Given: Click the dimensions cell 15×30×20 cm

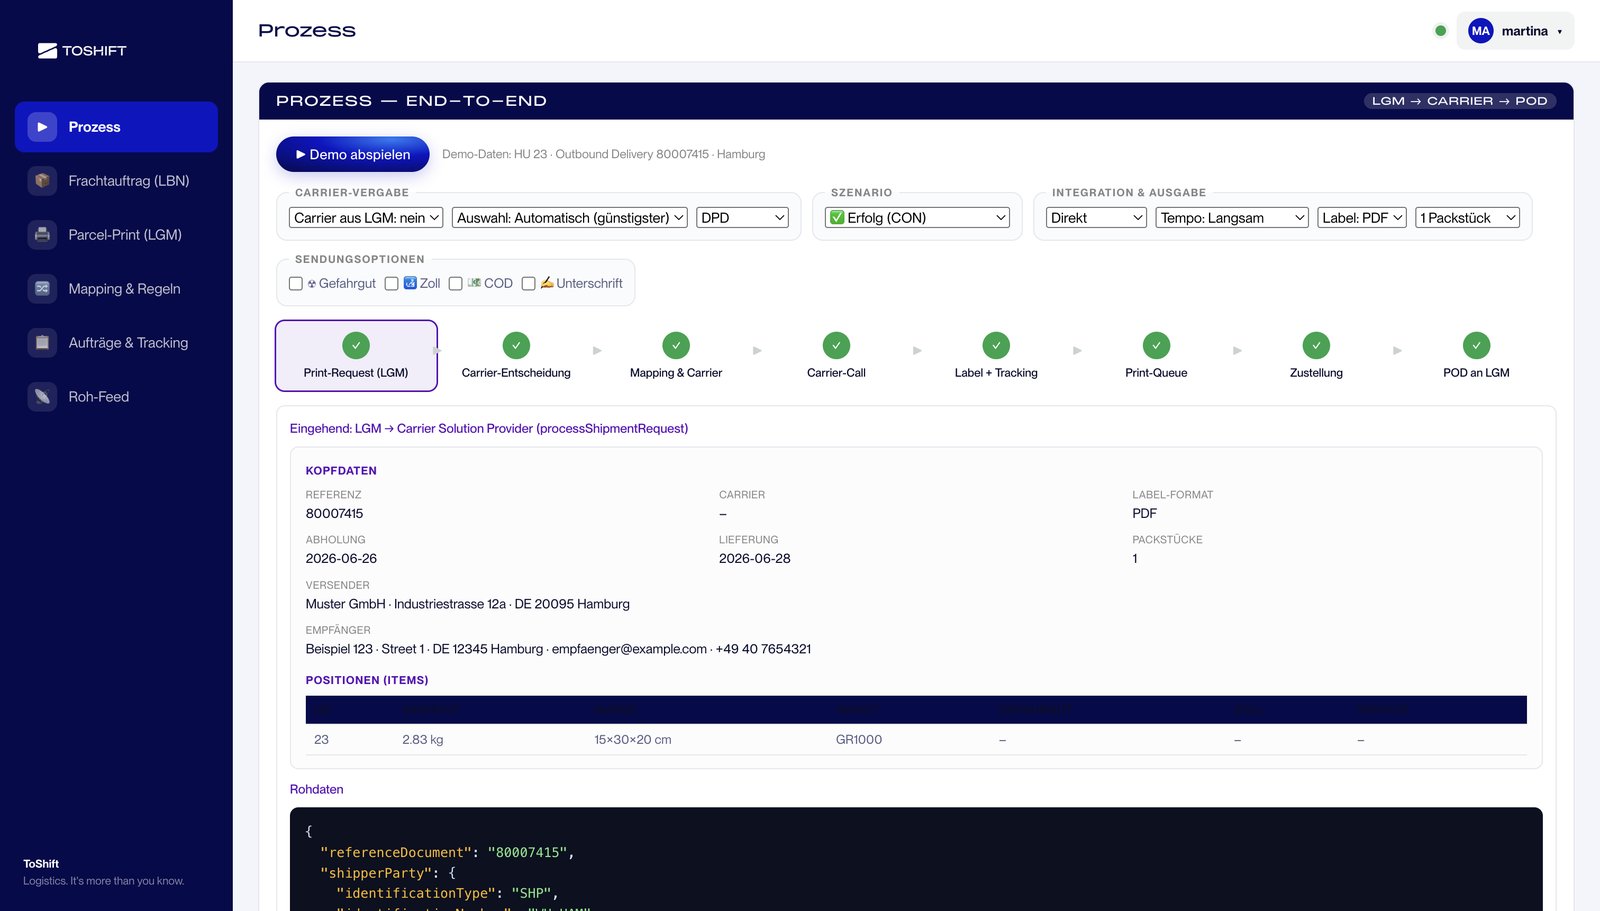Looking at the screenshot, I should tap(632, 740).
